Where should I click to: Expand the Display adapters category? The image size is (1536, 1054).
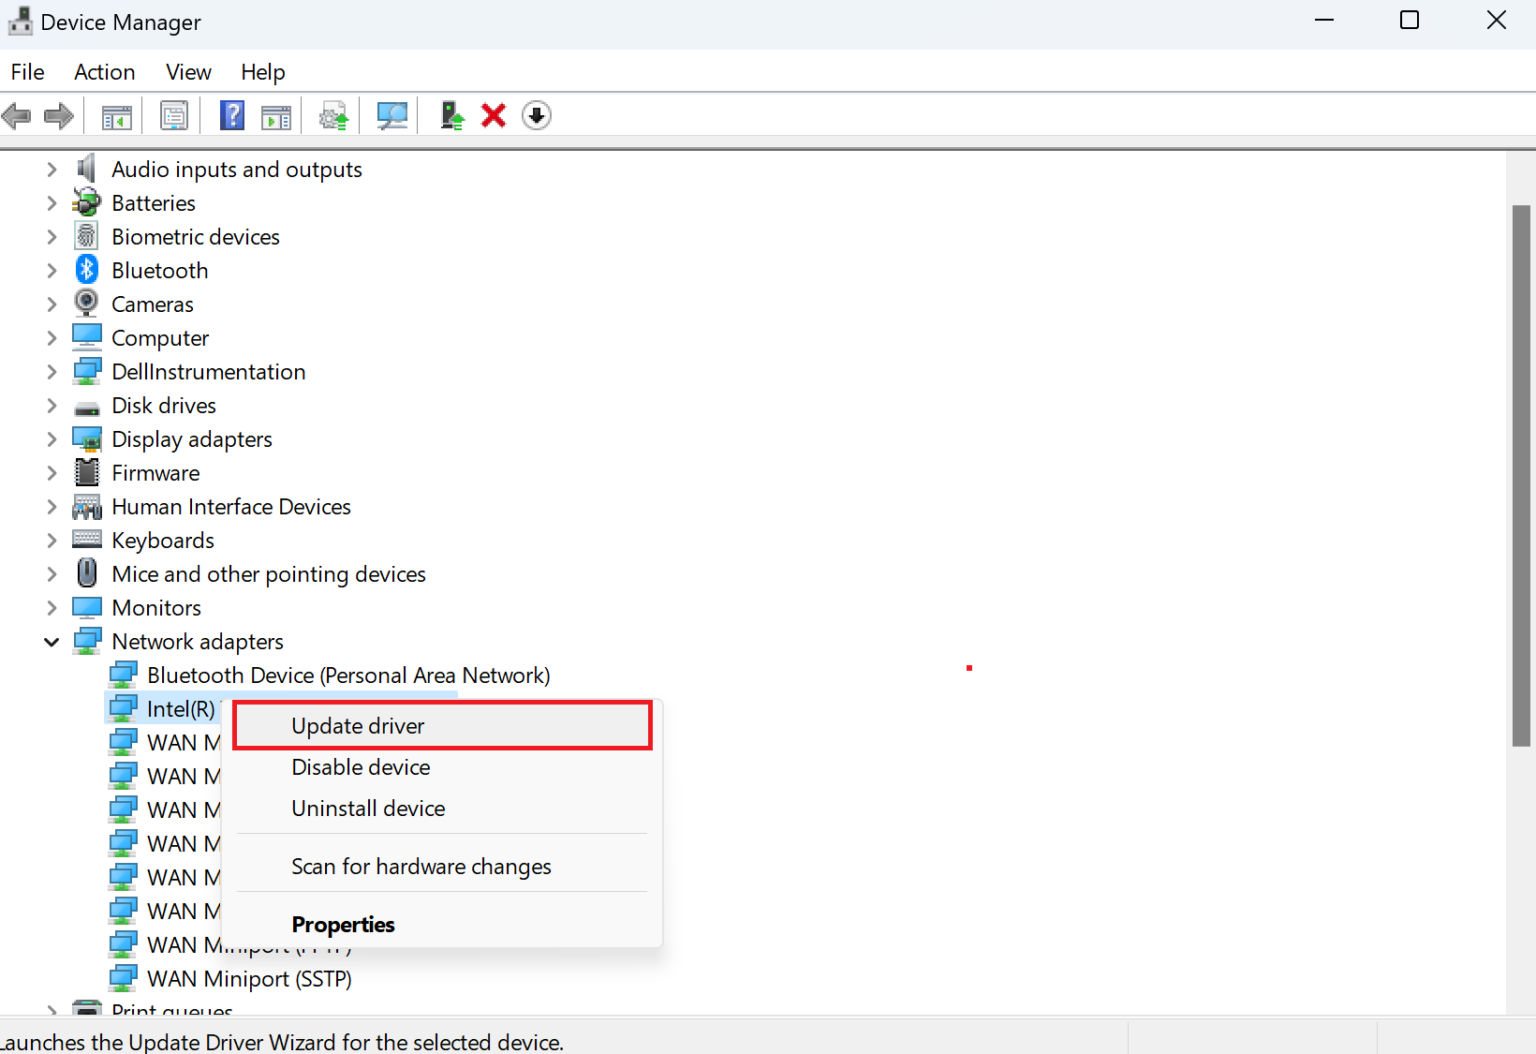51,438
